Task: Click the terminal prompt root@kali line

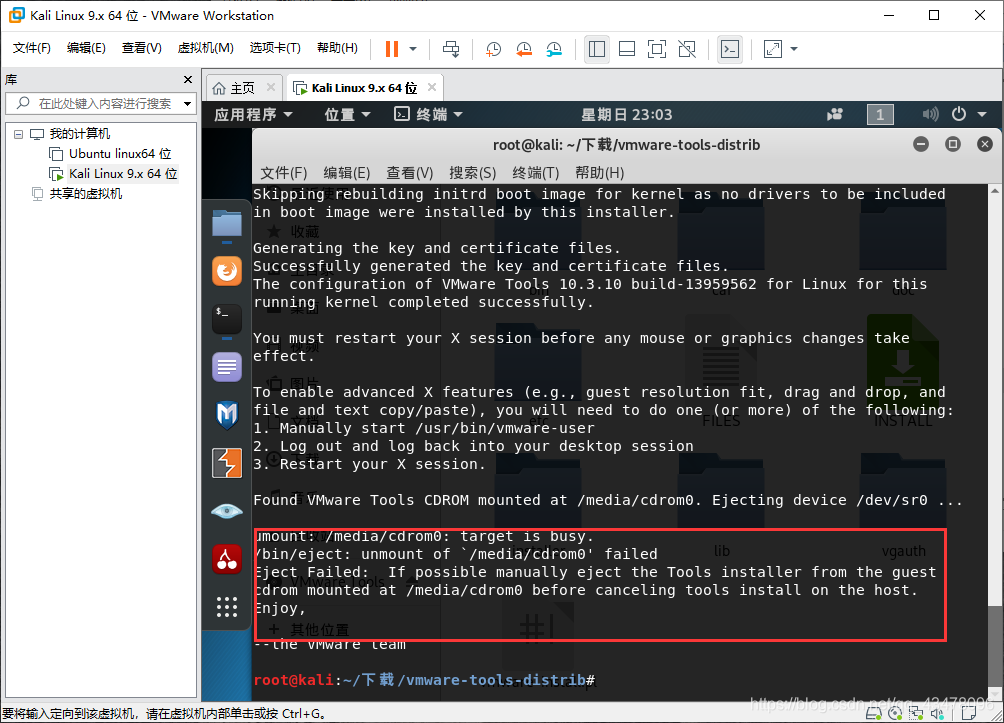Action: click(425, 679)
